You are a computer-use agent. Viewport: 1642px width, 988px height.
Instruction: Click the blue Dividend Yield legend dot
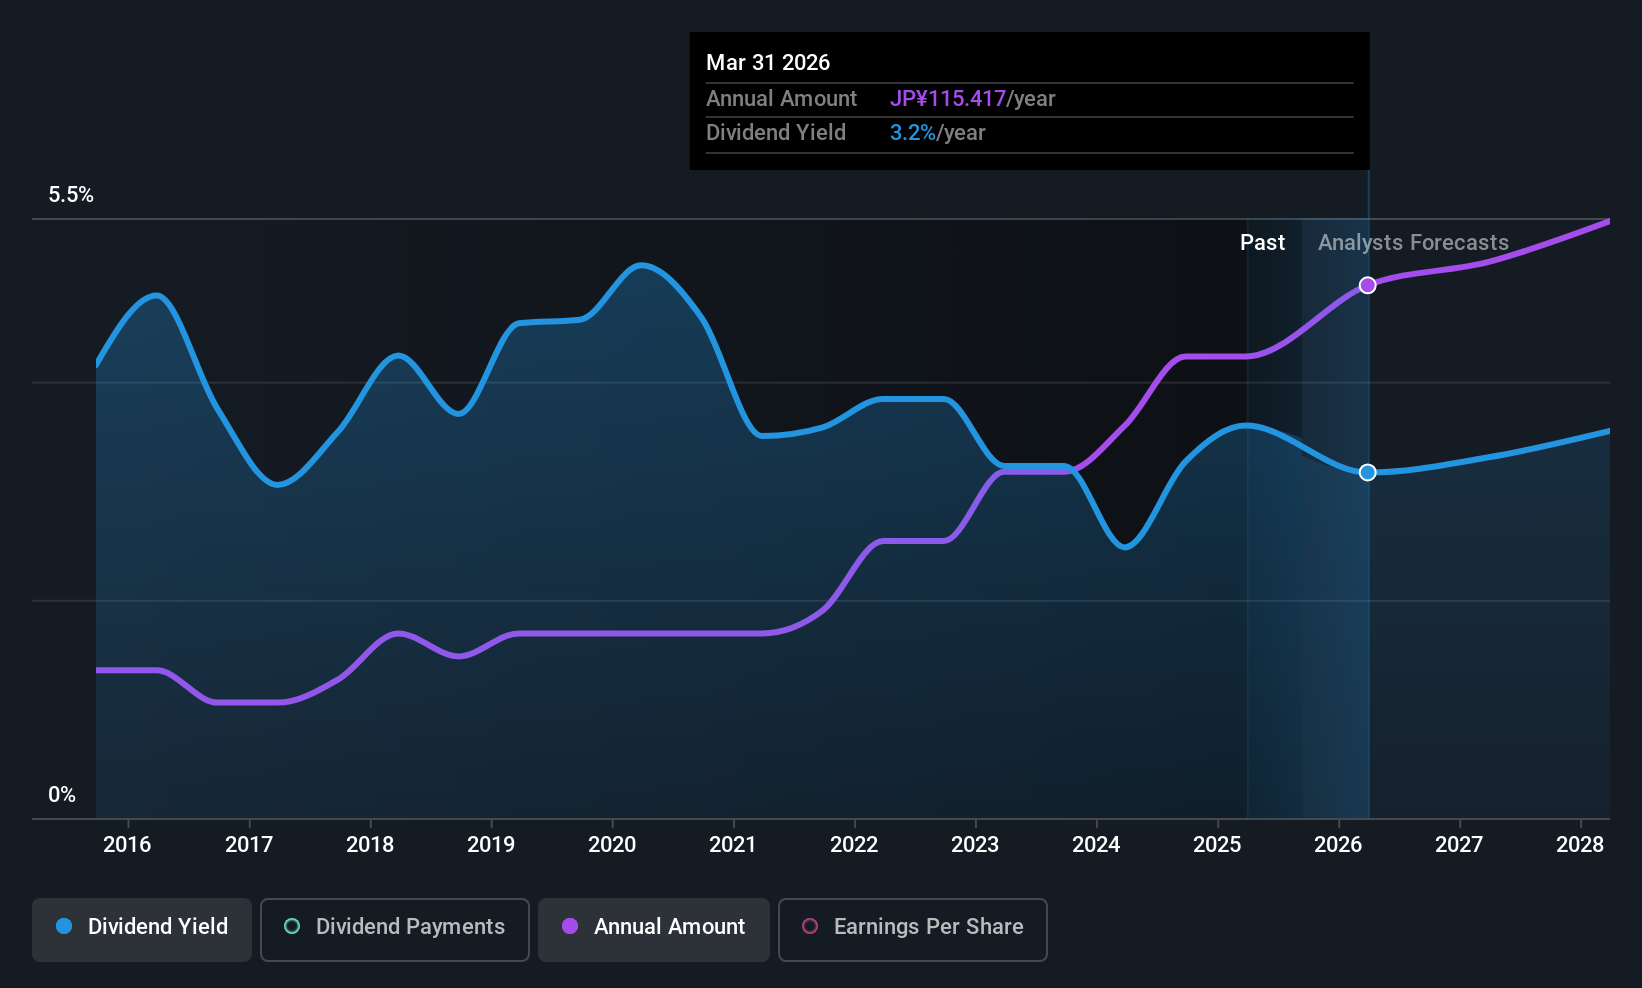[64, 926]
